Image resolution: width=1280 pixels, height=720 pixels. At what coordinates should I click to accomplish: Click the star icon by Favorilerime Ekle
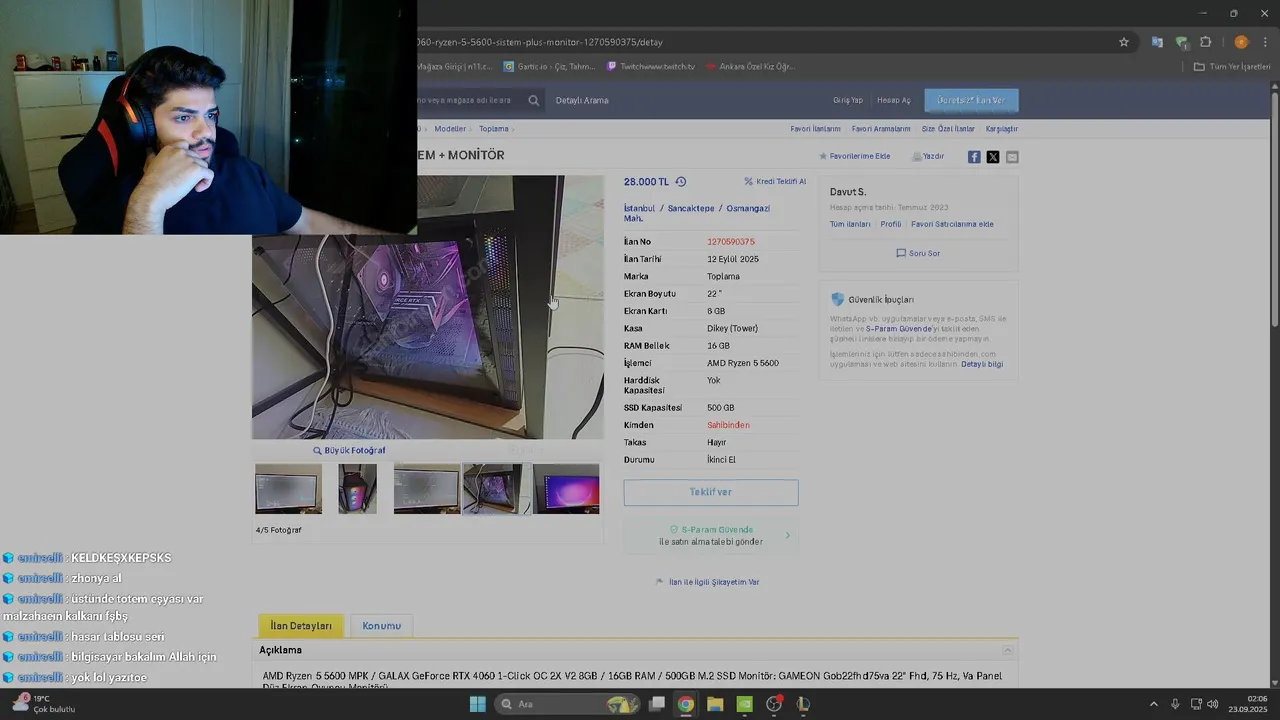(x=823, y=156)
